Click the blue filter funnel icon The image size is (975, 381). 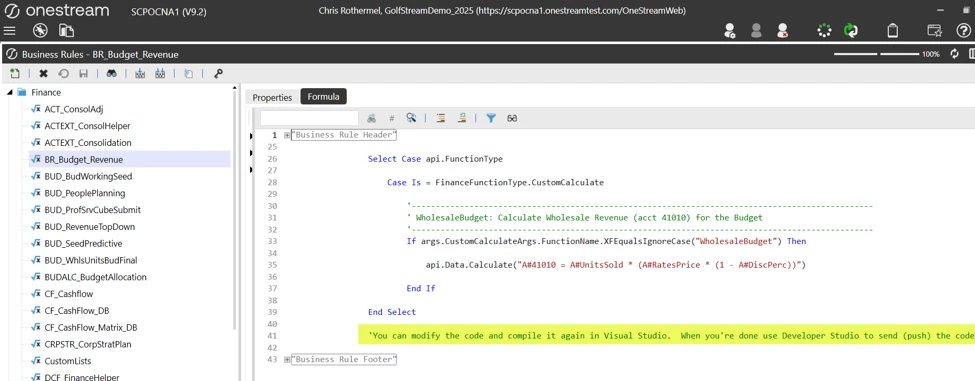pyautogui.click(x=491, y=117)
